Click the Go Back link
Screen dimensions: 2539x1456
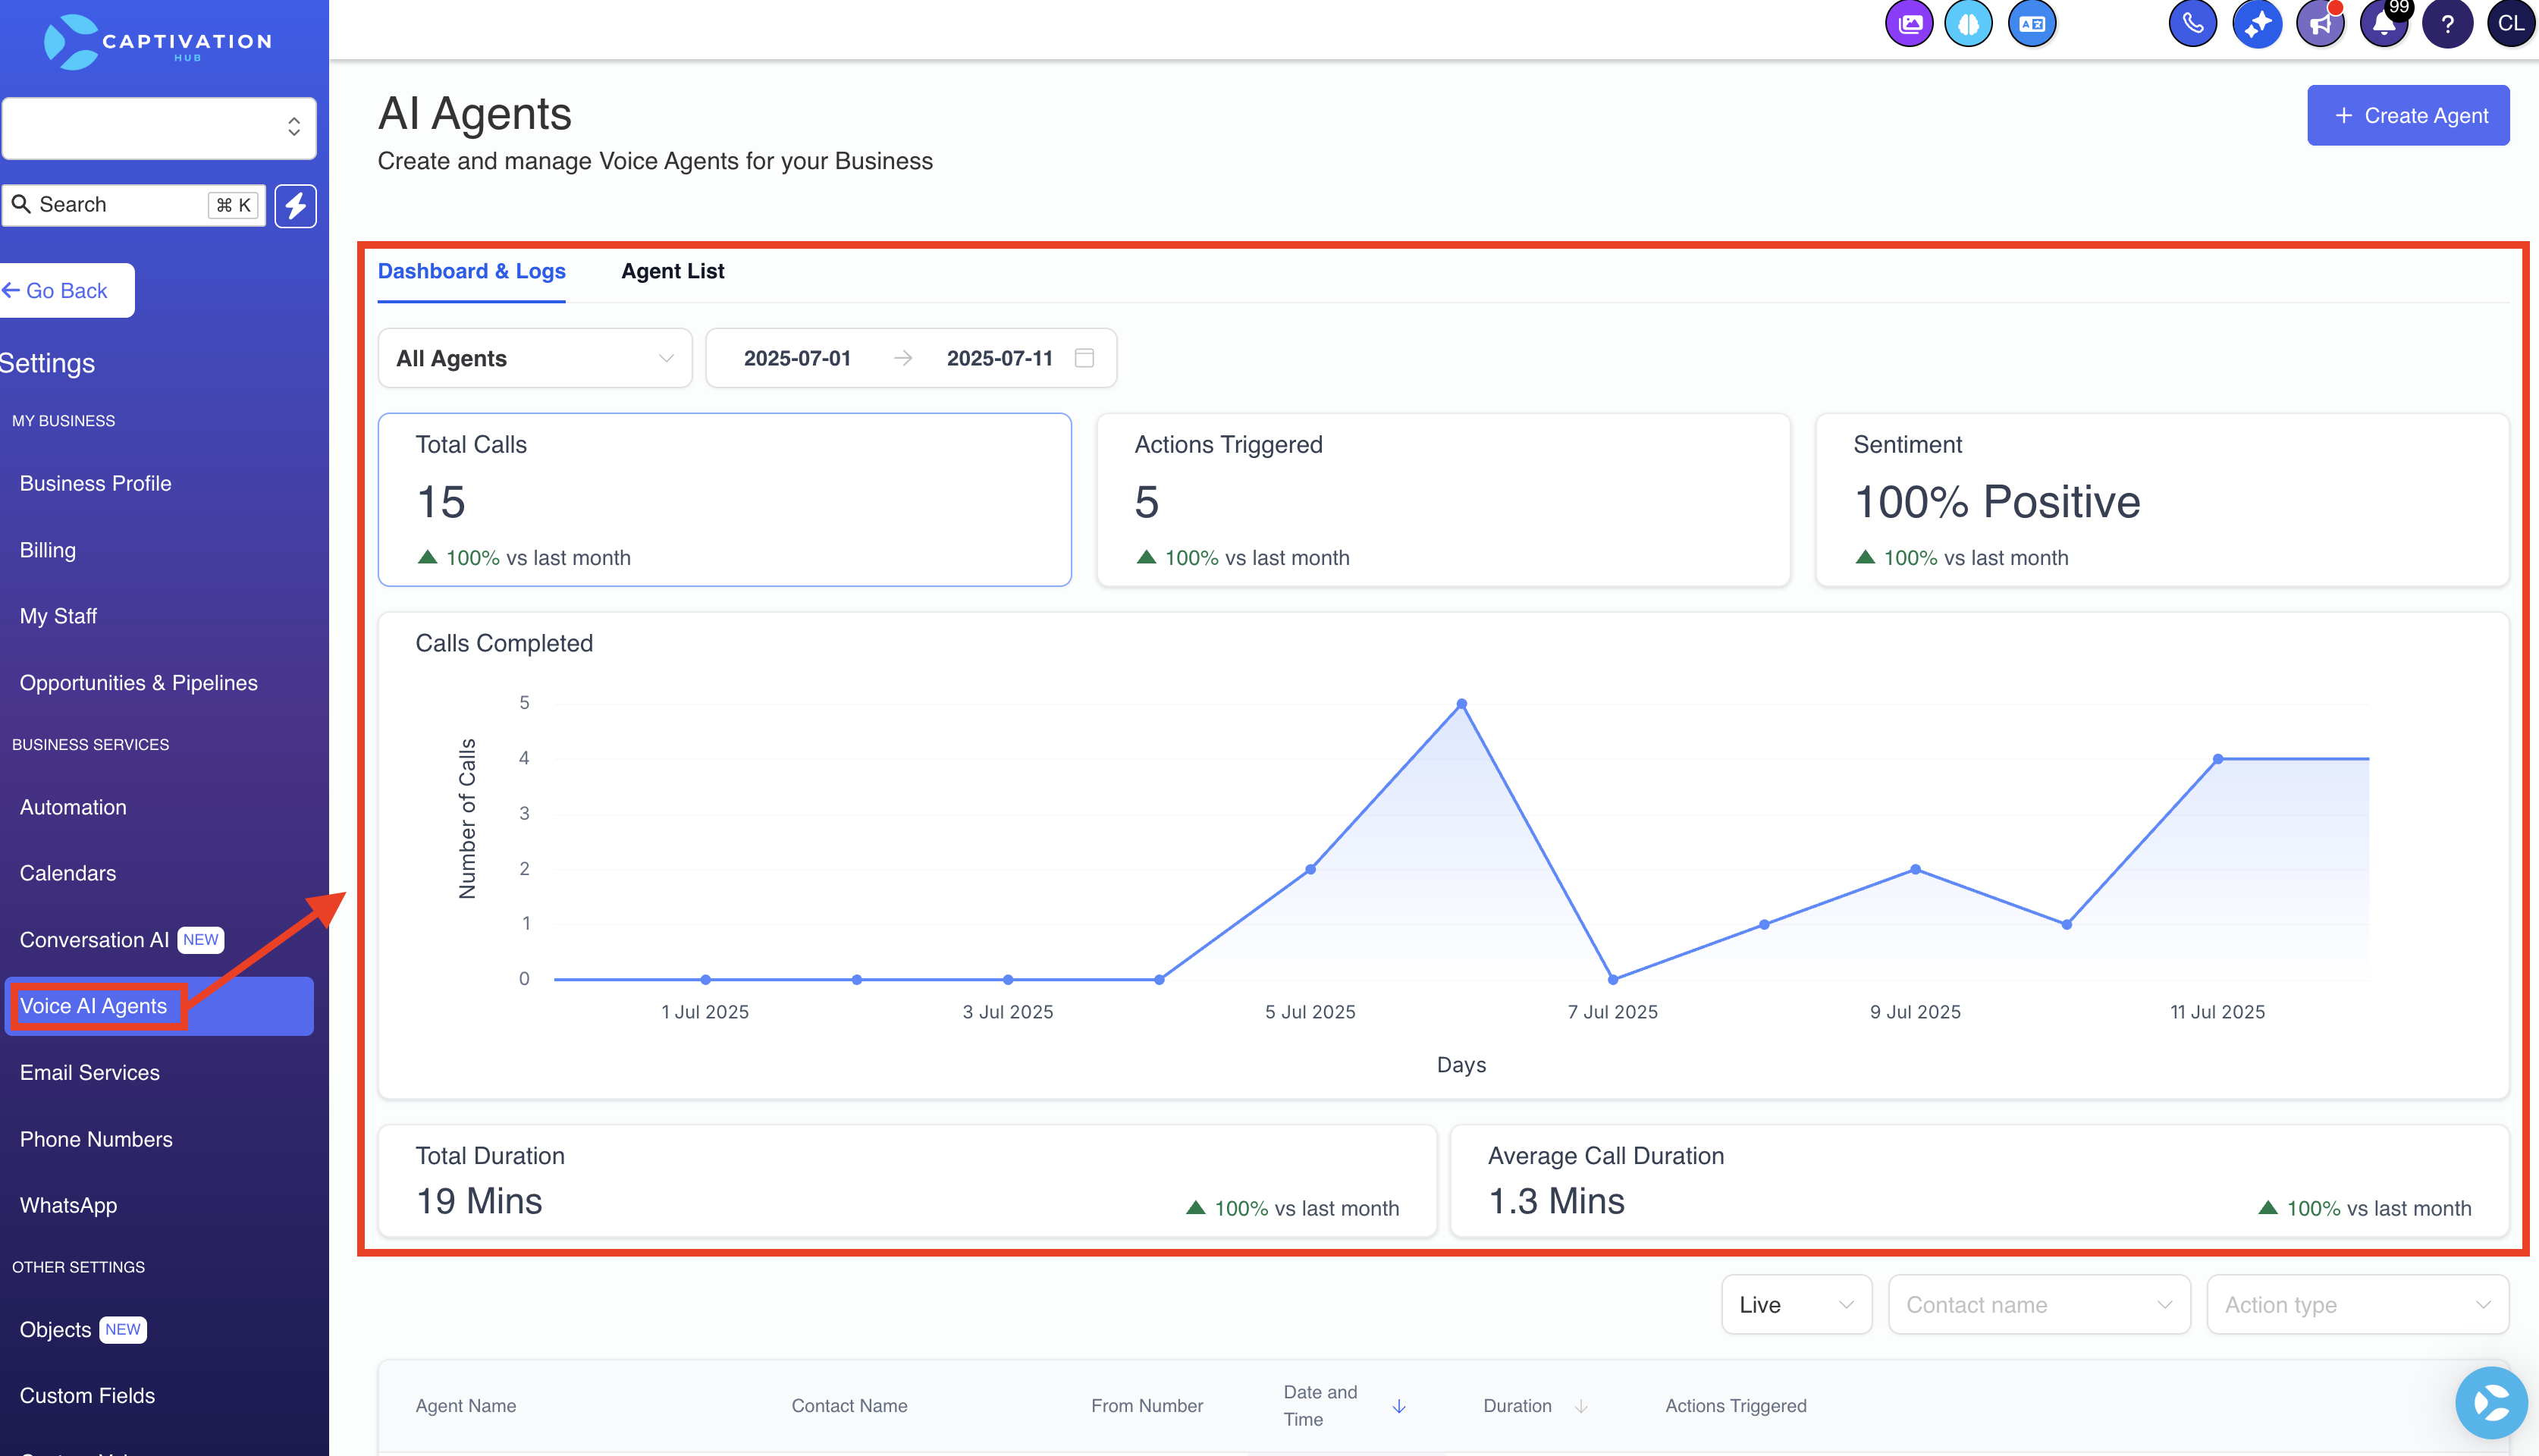point(55,290)
